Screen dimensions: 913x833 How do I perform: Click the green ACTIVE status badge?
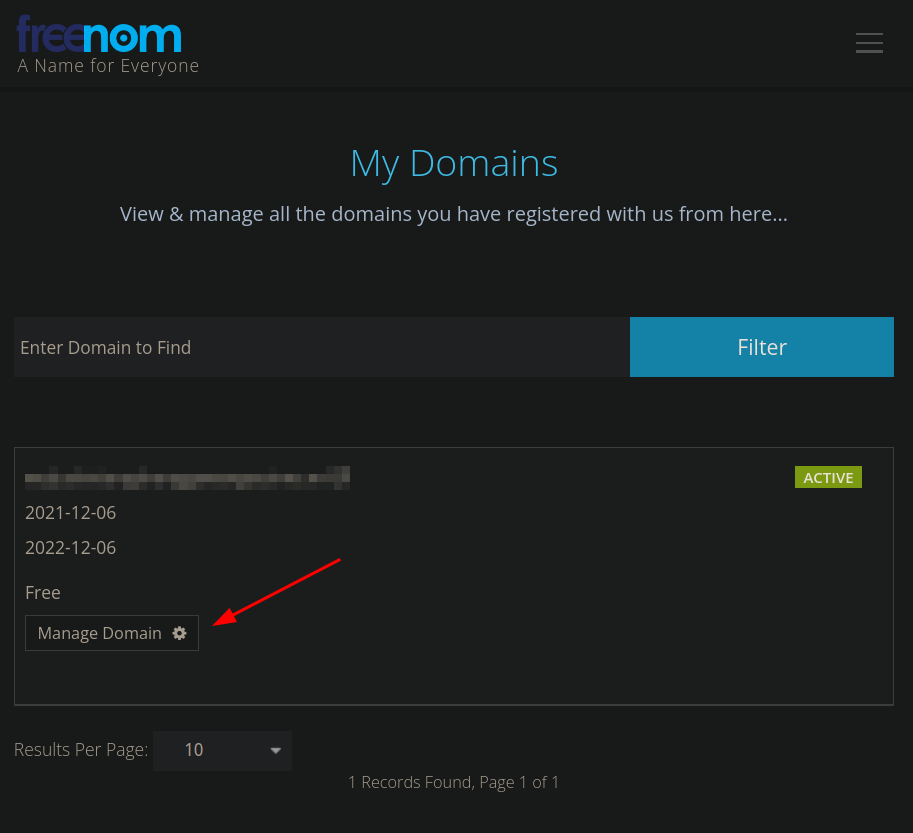click(x=828, y=477)
